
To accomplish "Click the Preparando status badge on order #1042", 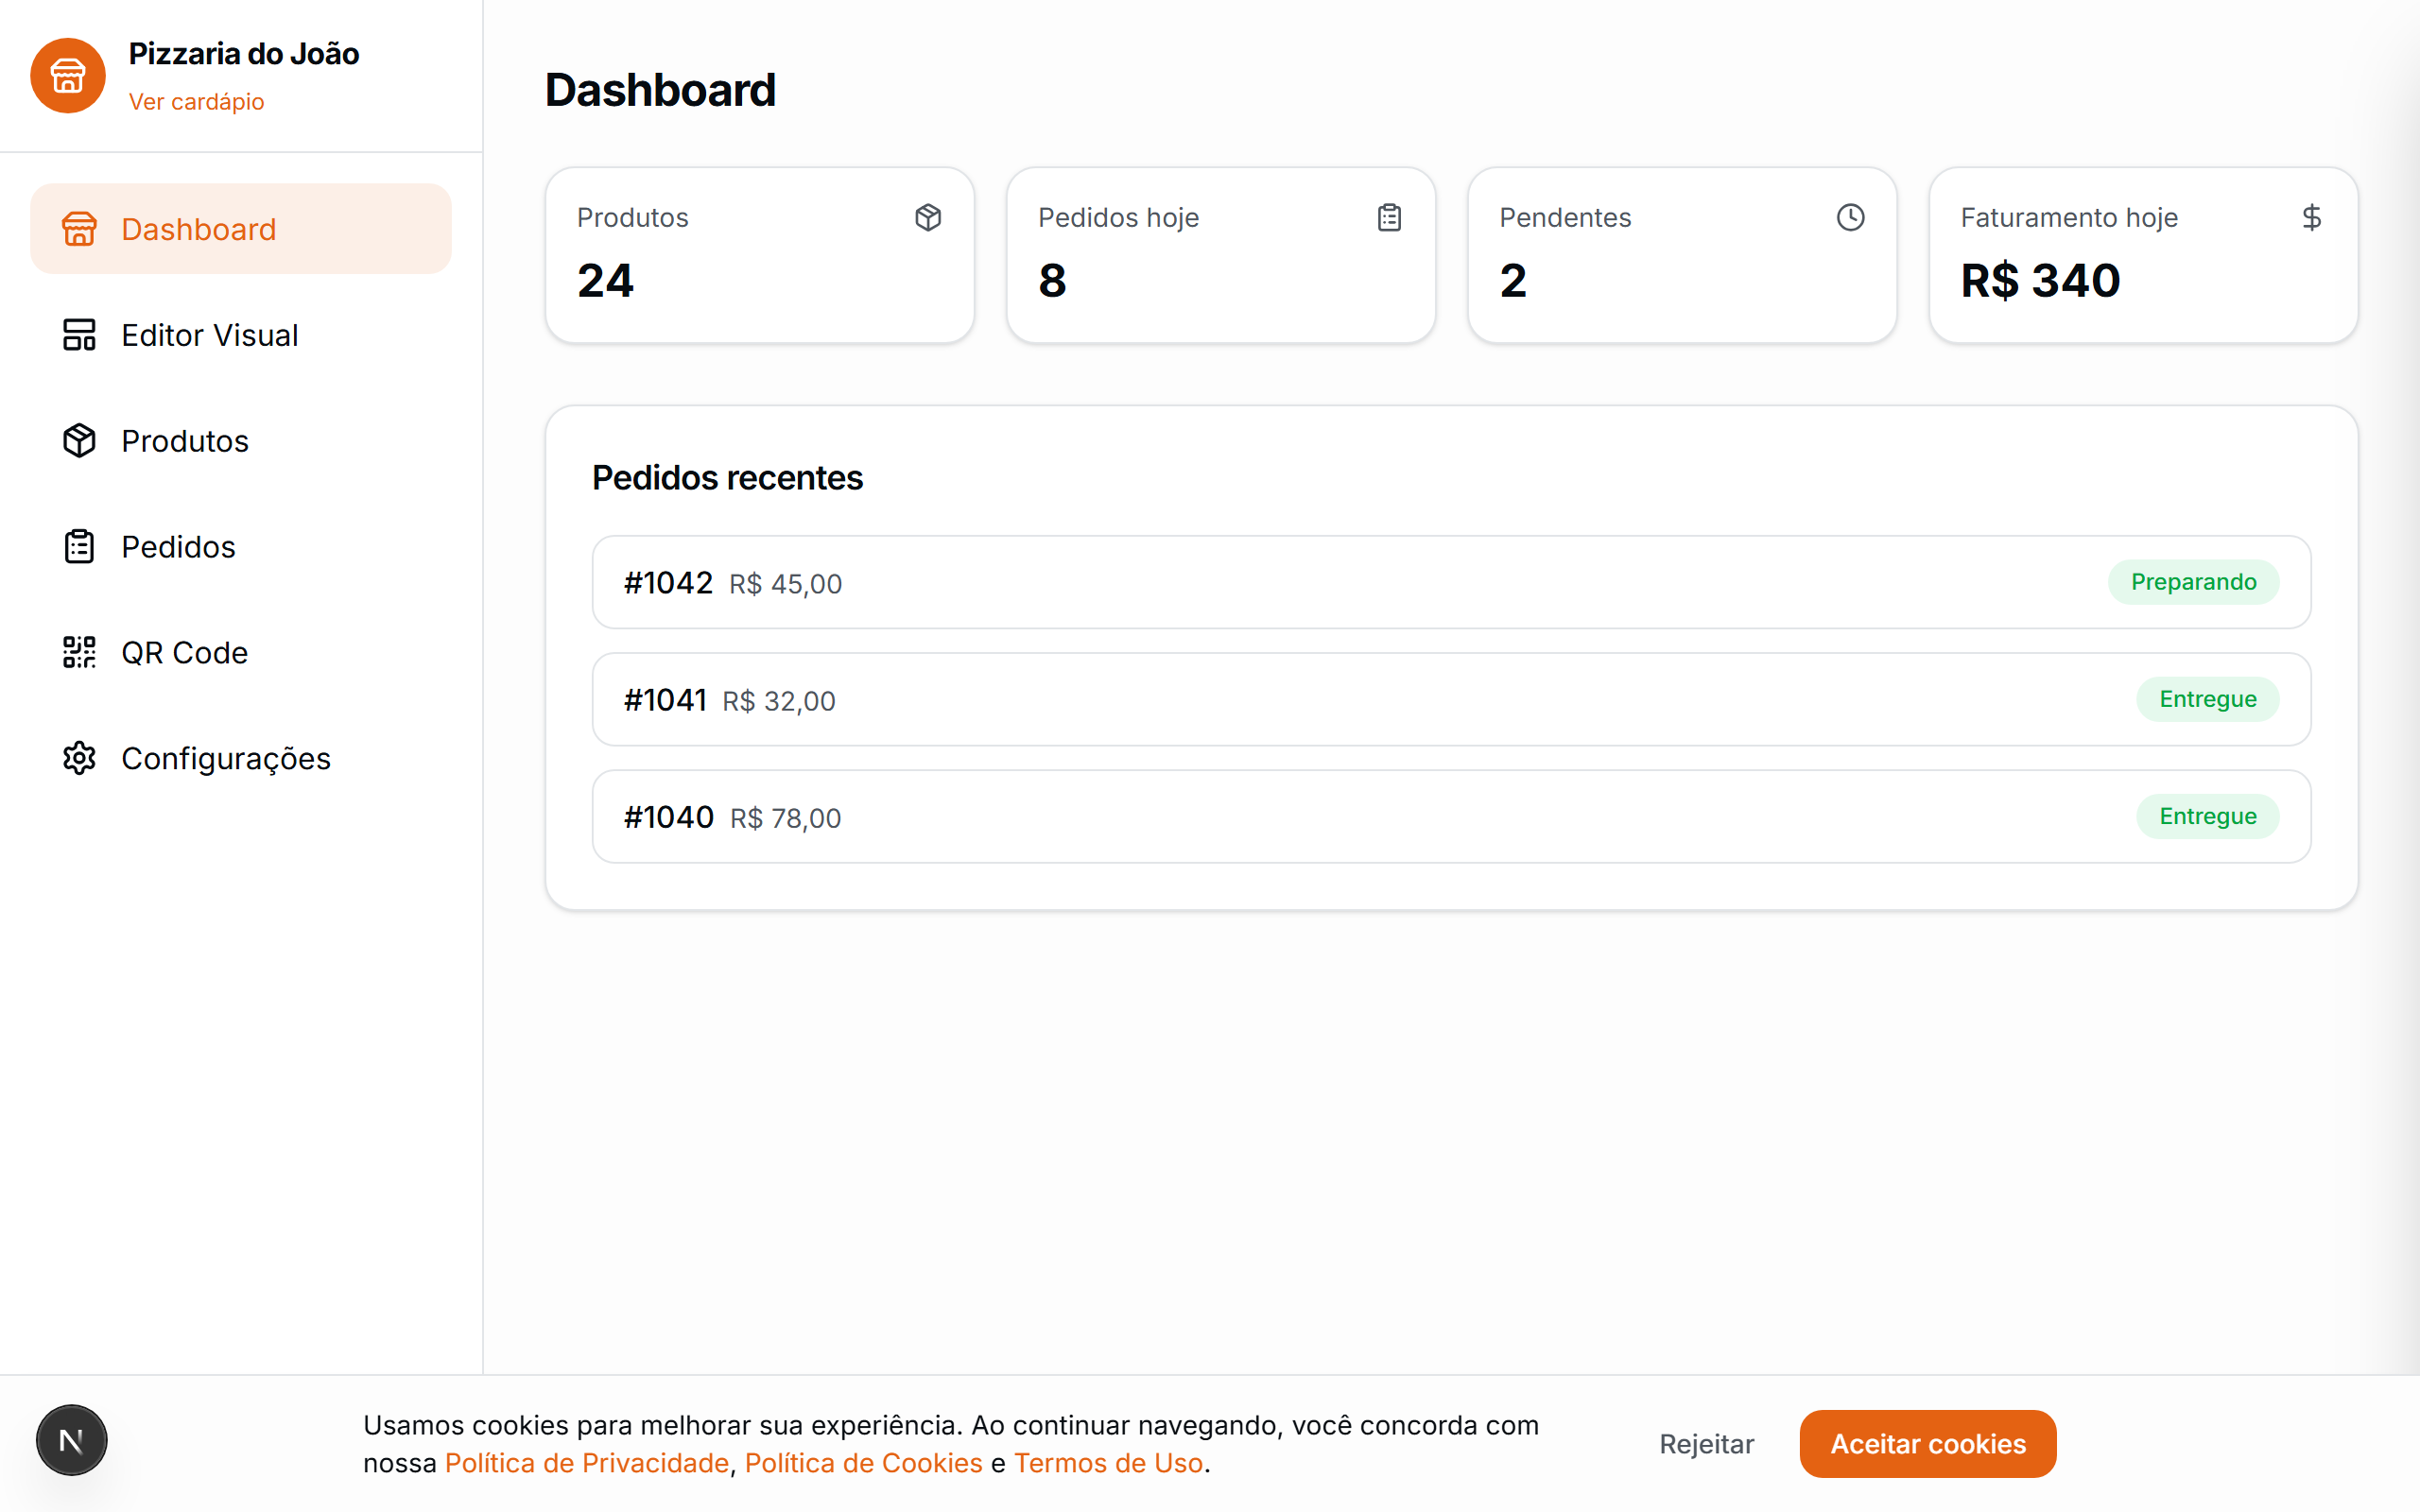I will (x=2194, y=582).
